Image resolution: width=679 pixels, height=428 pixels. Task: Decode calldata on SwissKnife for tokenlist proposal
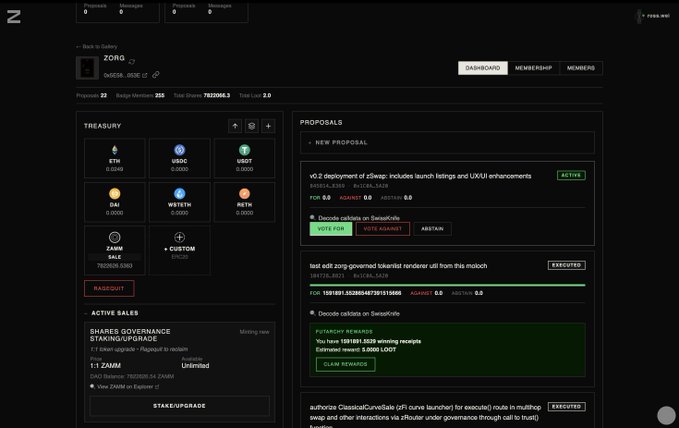coord(355,314)
